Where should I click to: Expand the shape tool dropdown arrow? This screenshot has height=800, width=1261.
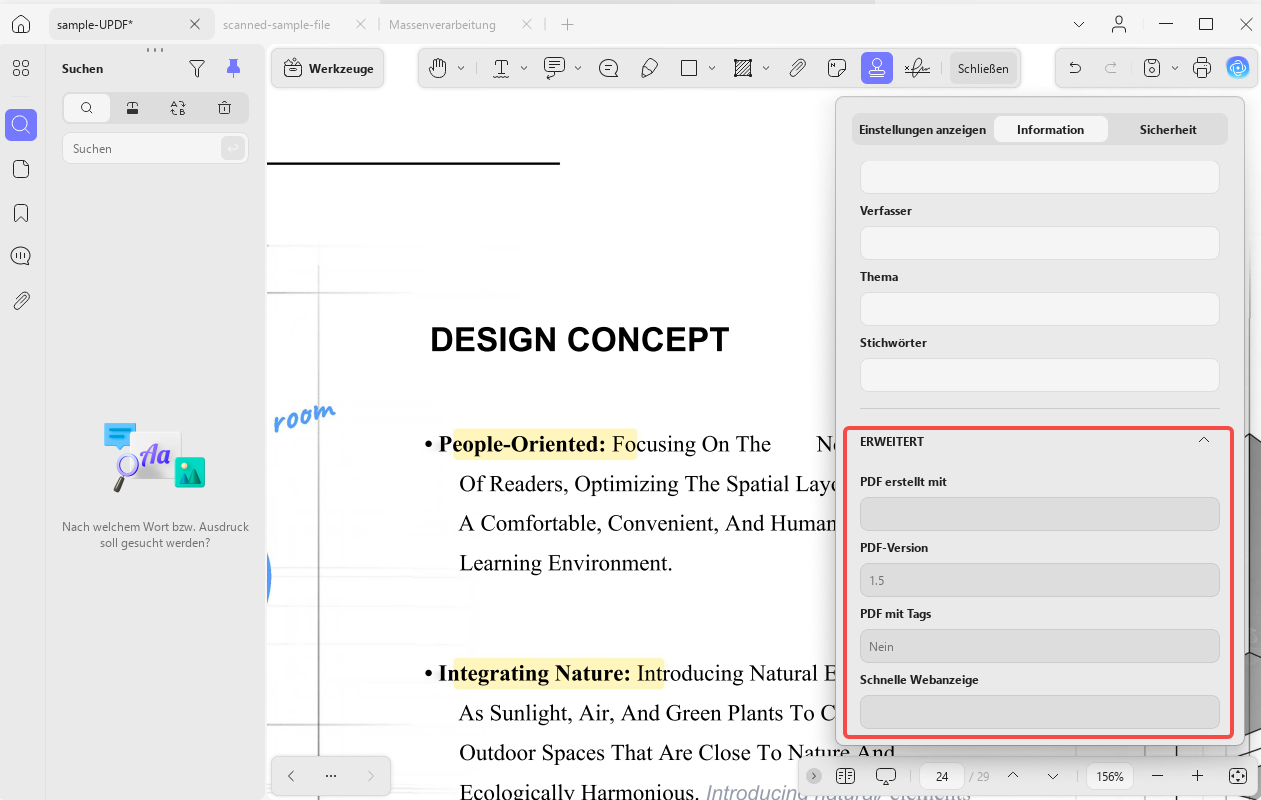coord(712,68)
